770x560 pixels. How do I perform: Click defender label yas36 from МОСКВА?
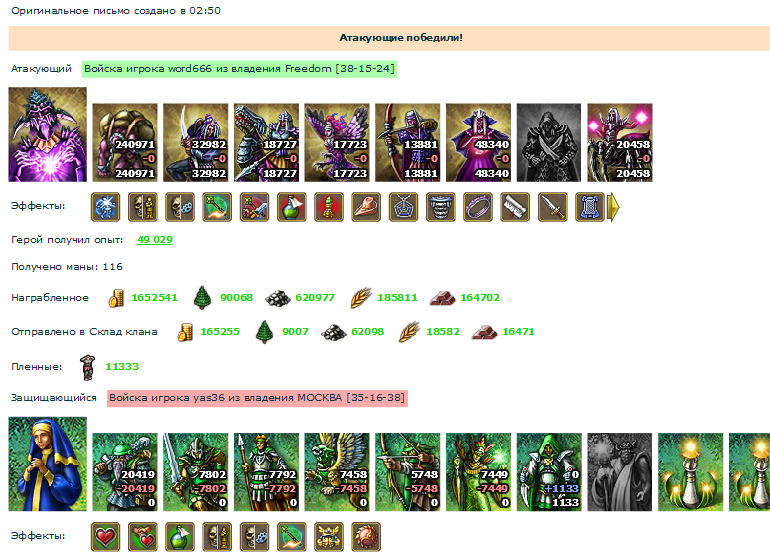pos(257,398)
